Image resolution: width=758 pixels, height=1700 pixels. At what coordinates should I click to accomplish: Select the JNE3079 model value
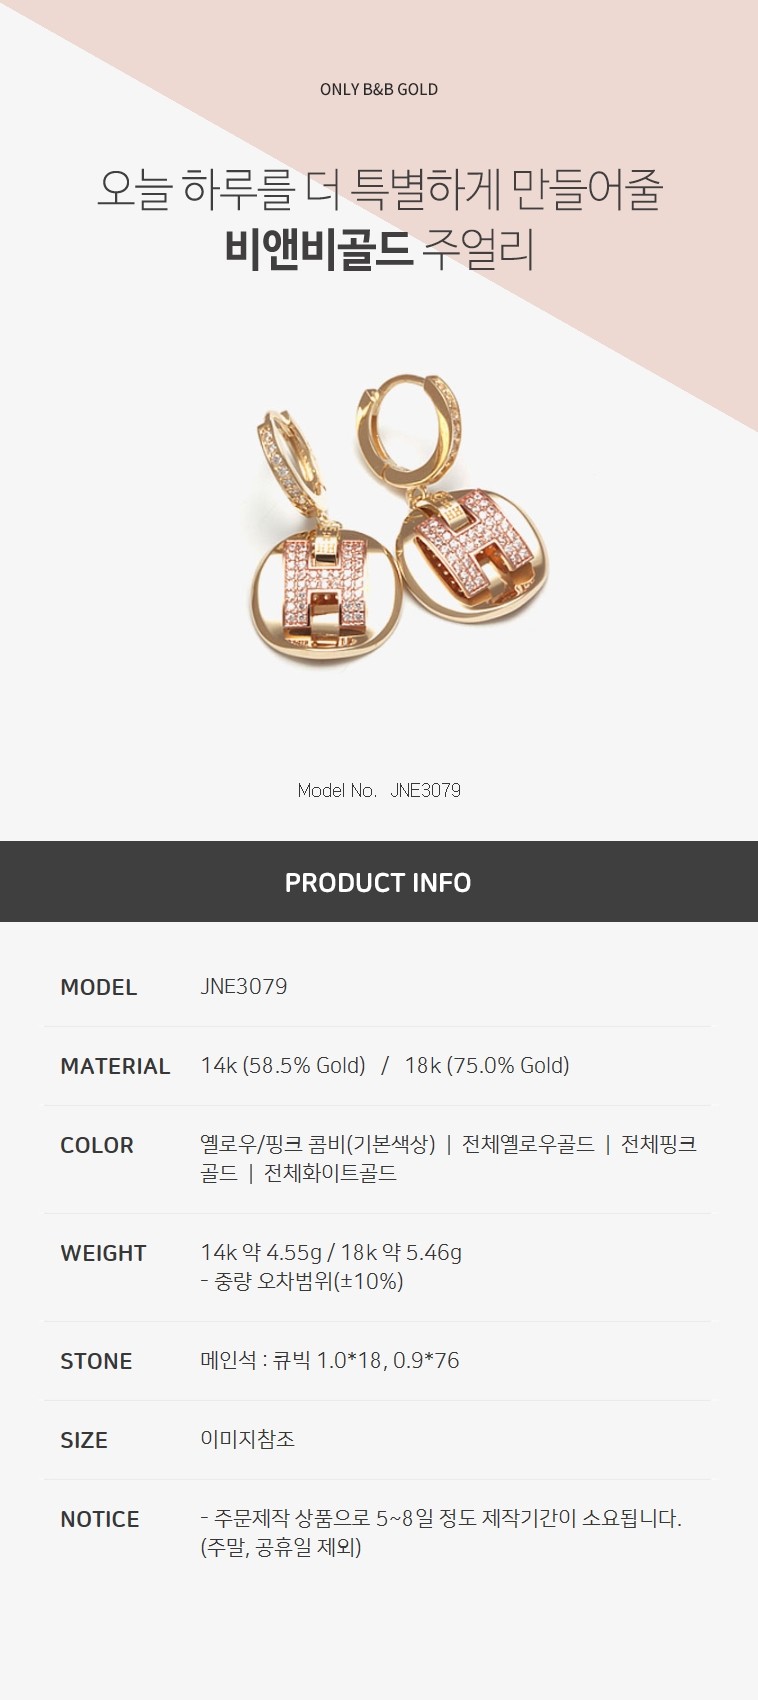click(244, 986)
